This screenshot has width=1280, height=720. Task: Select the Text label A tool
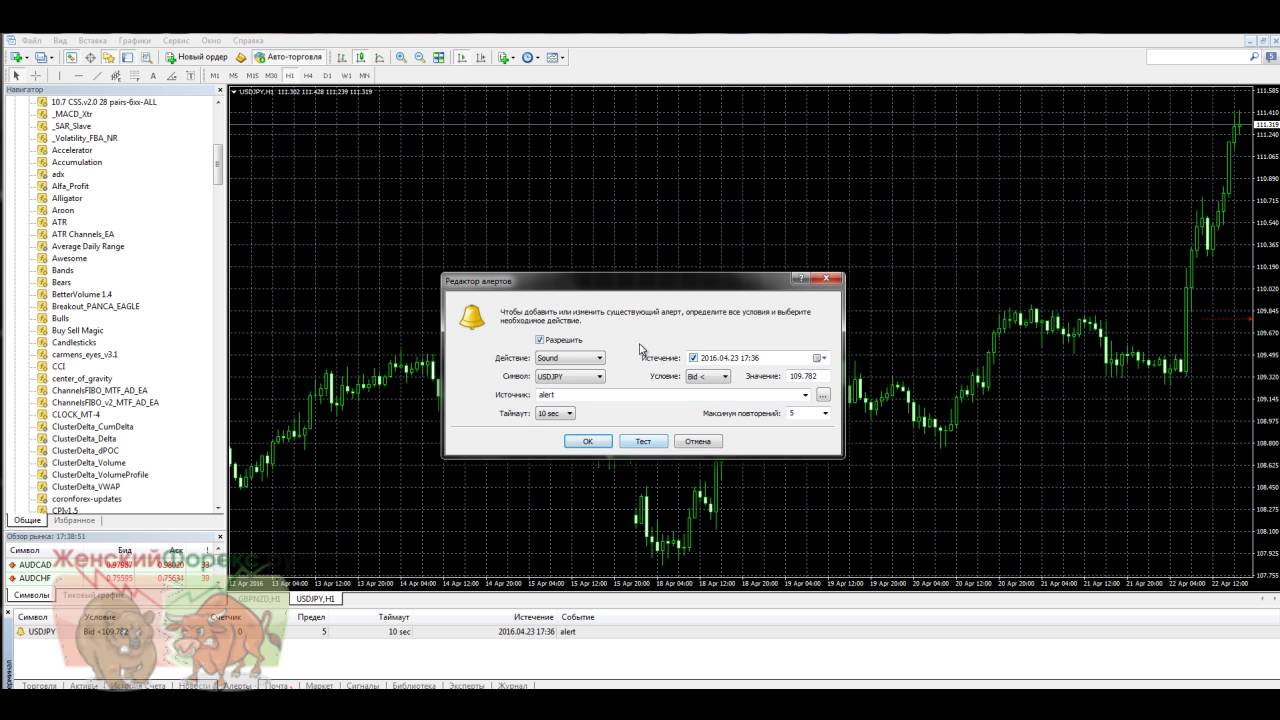coord(153,75)
